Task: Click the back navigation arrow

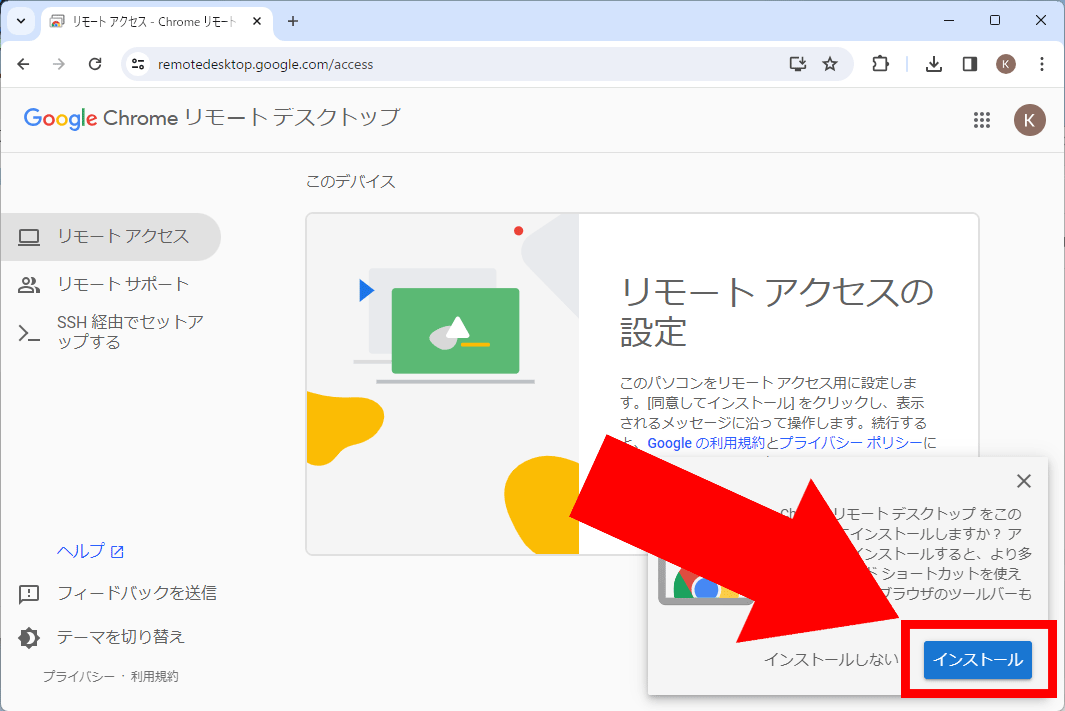Action: tap(23, 63)
